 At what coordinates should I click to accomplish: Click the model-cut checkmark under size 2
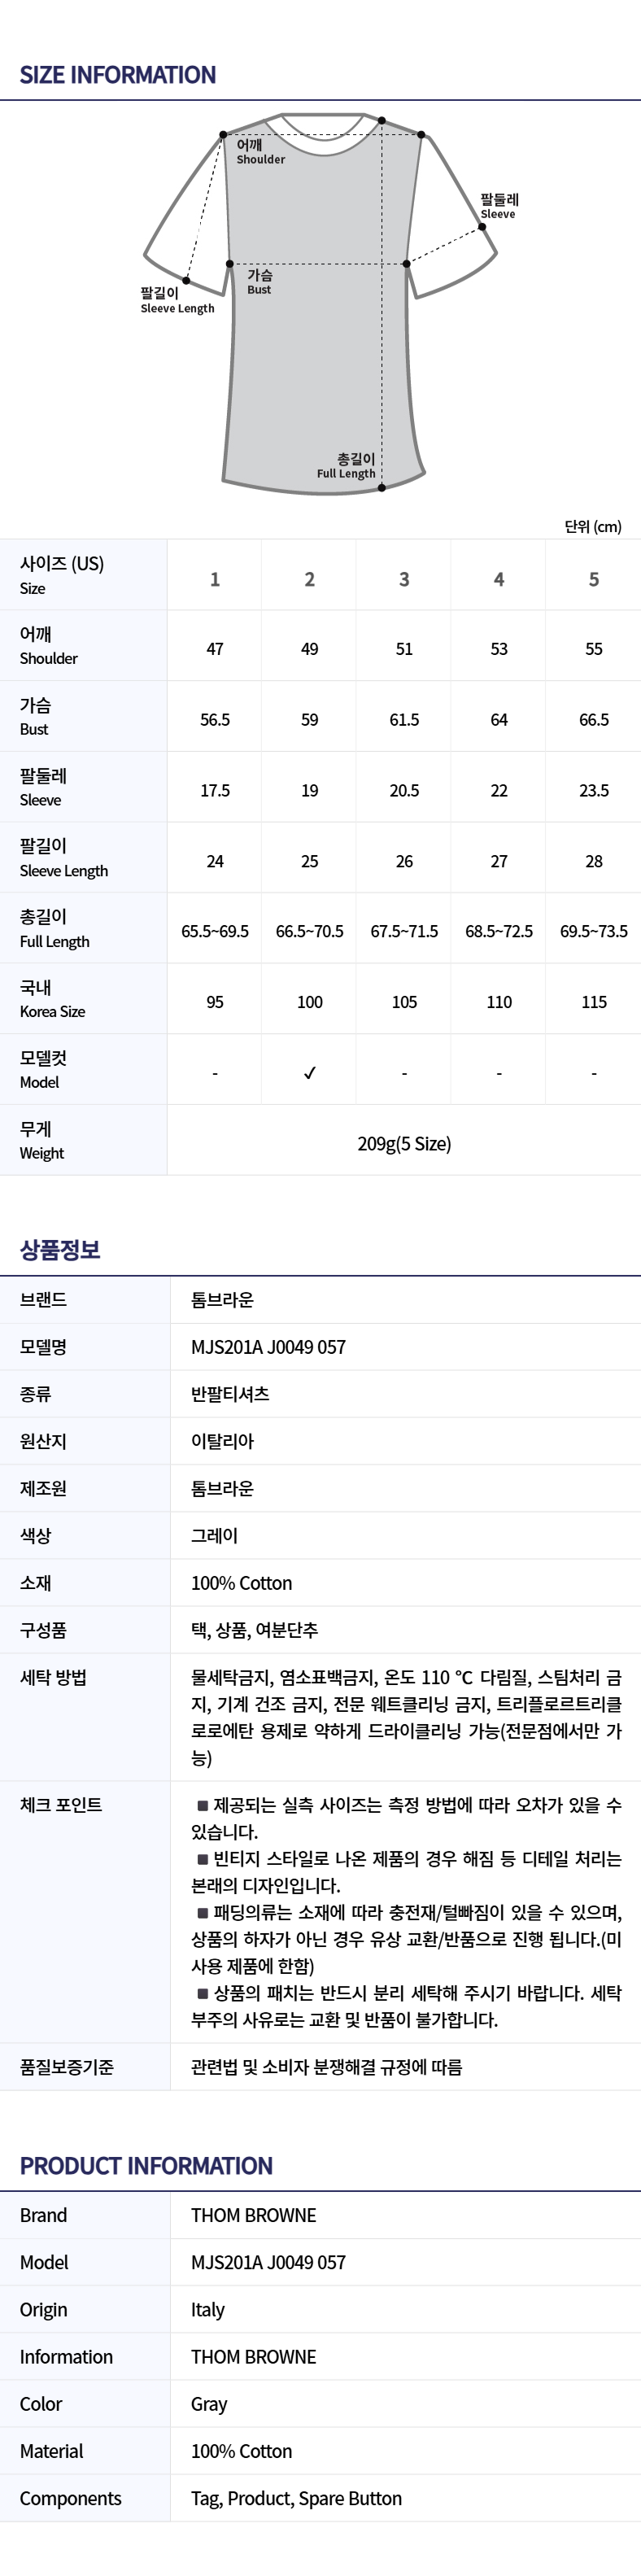309,1072
